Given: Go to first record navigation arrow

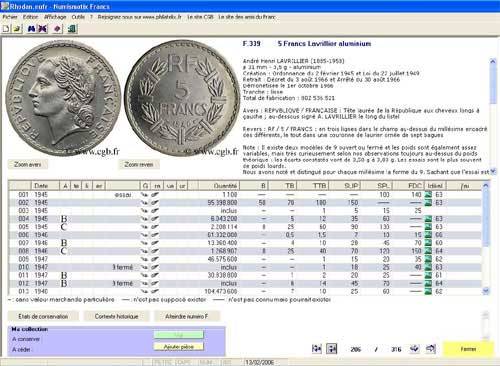Looking at the screenshot, I should pyautogui.click(x=316, y=349).
